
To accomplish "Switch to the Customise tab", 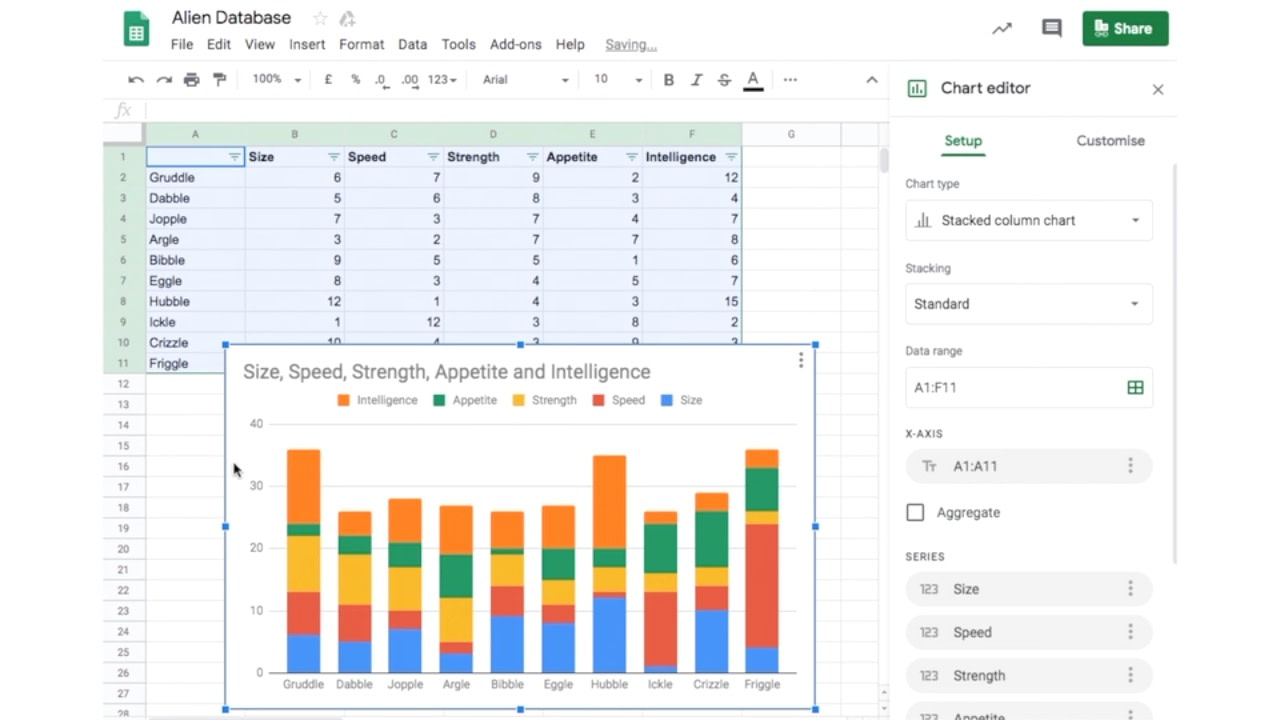I will click(x=1110, y=141).
